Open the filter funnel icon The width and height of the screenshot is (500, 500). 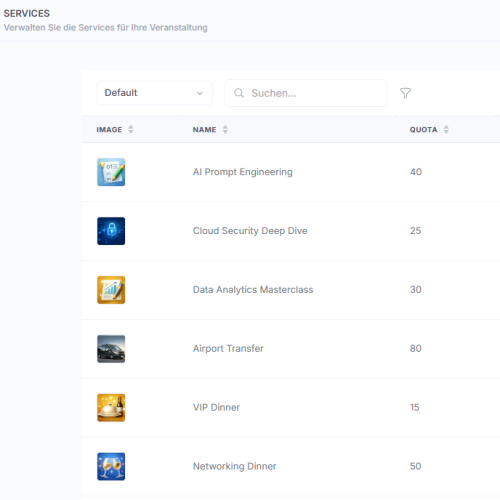click(x=405, y=93)
